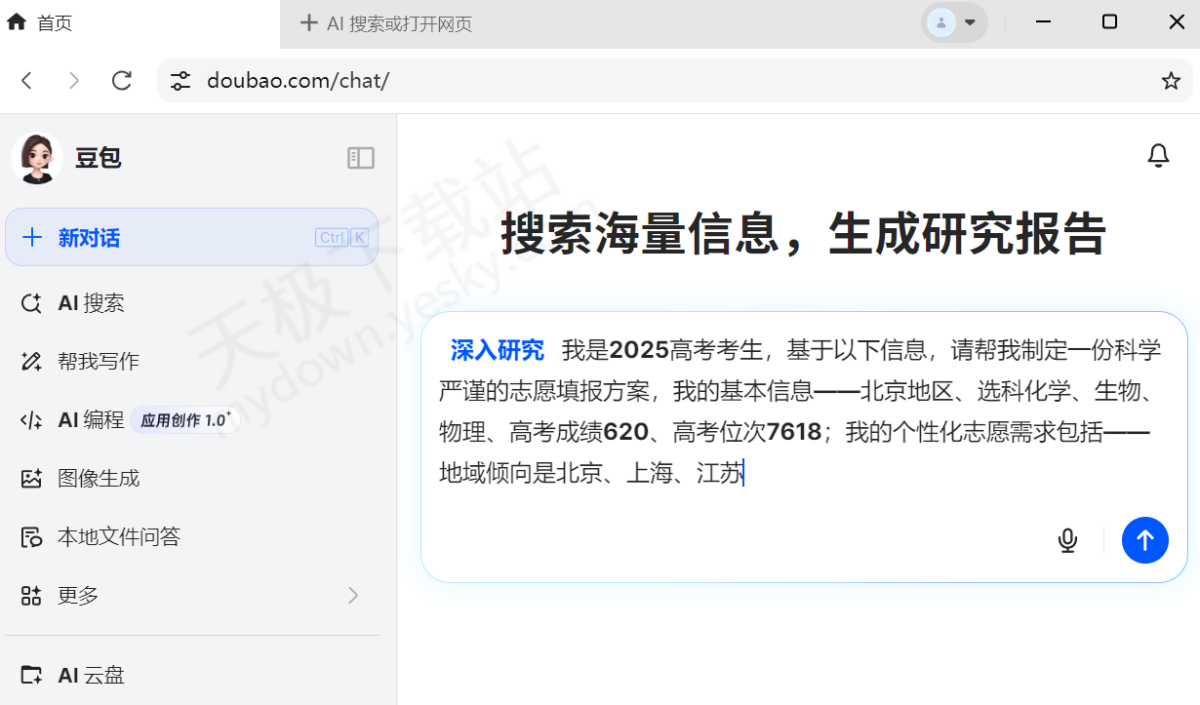Toggle the 深入研究 deep research mode
Screen dimensions: 1200x705
(497, 350)
